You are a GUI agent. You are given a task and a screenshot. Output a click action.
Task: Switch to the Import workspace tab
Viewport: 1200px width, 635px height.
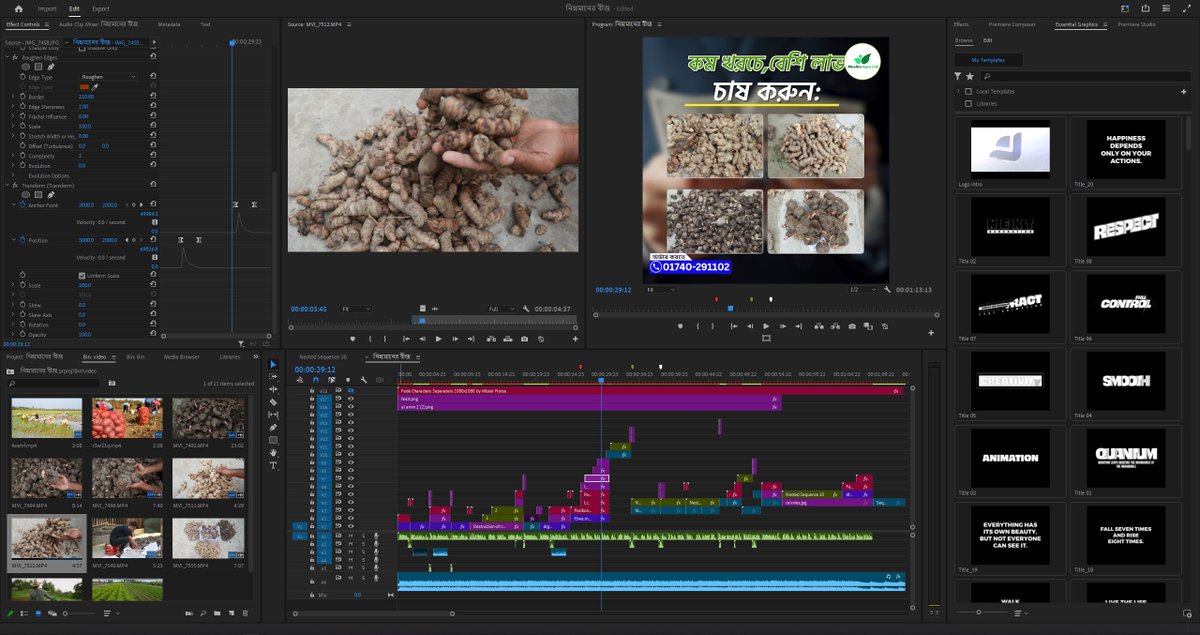[x=47, y=8]
